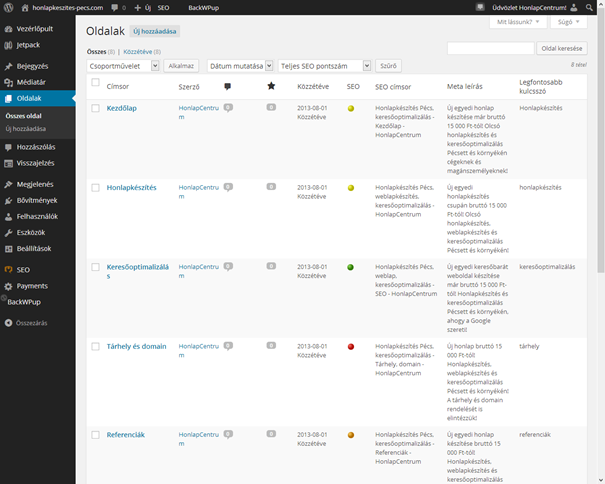
Task: Open the SEO admin bar menu
Action: point(163,8)
